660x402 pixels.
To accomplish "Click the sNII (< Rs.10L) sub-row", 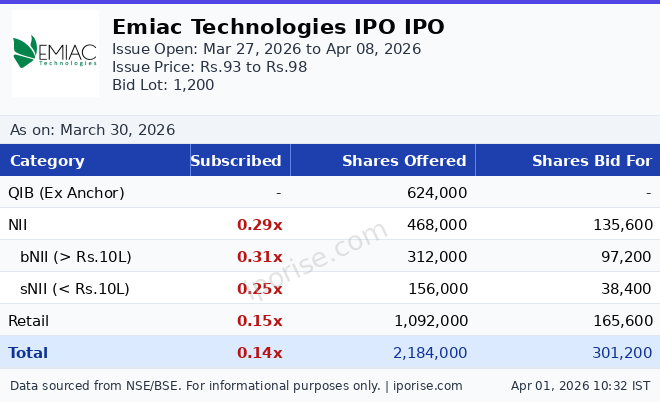I will pos(75,289).
